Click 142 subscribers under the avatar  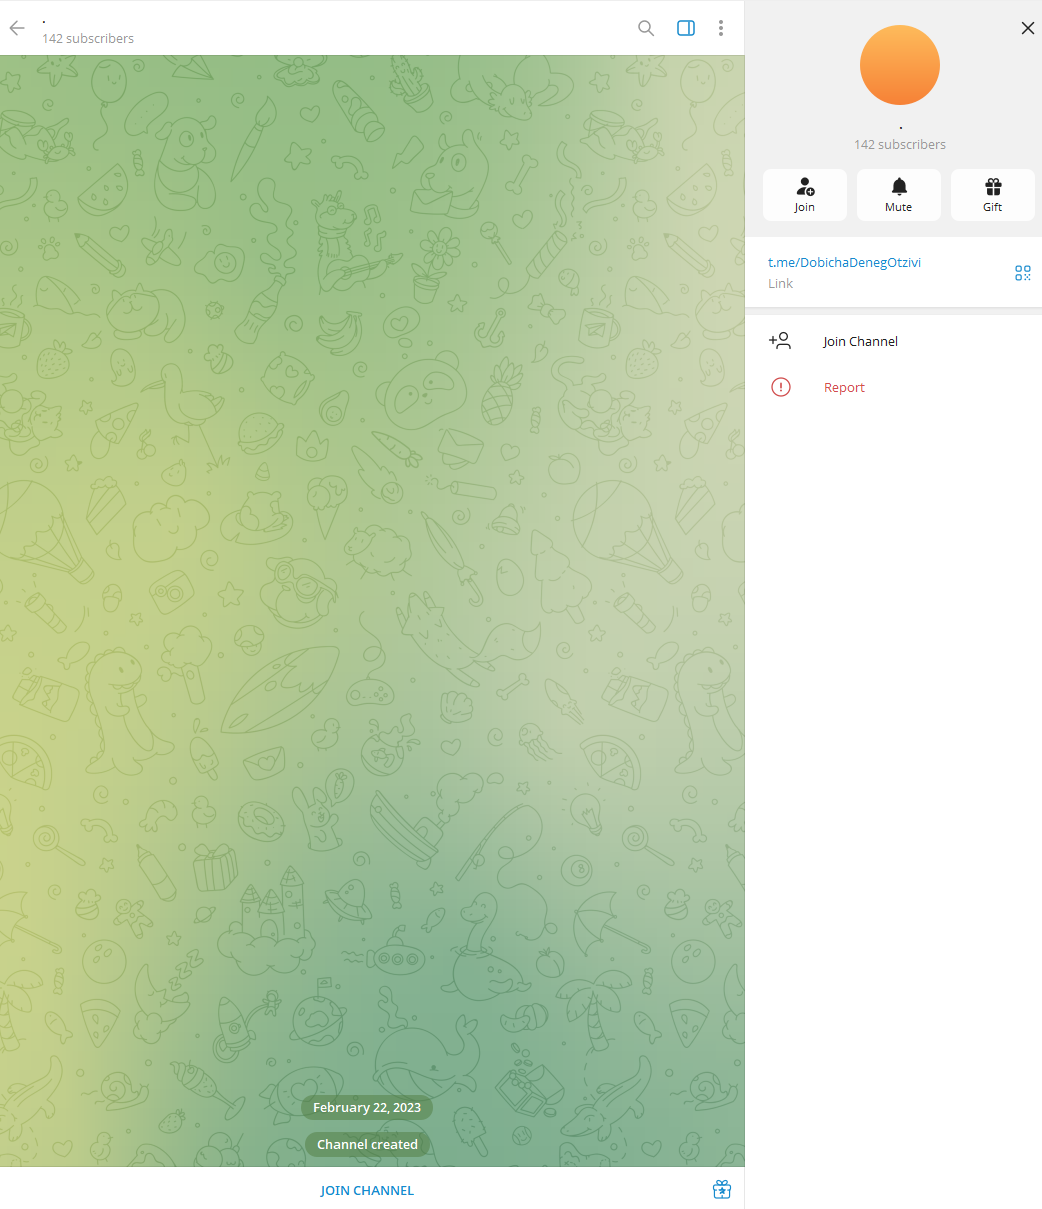click(x=900, y=144)
